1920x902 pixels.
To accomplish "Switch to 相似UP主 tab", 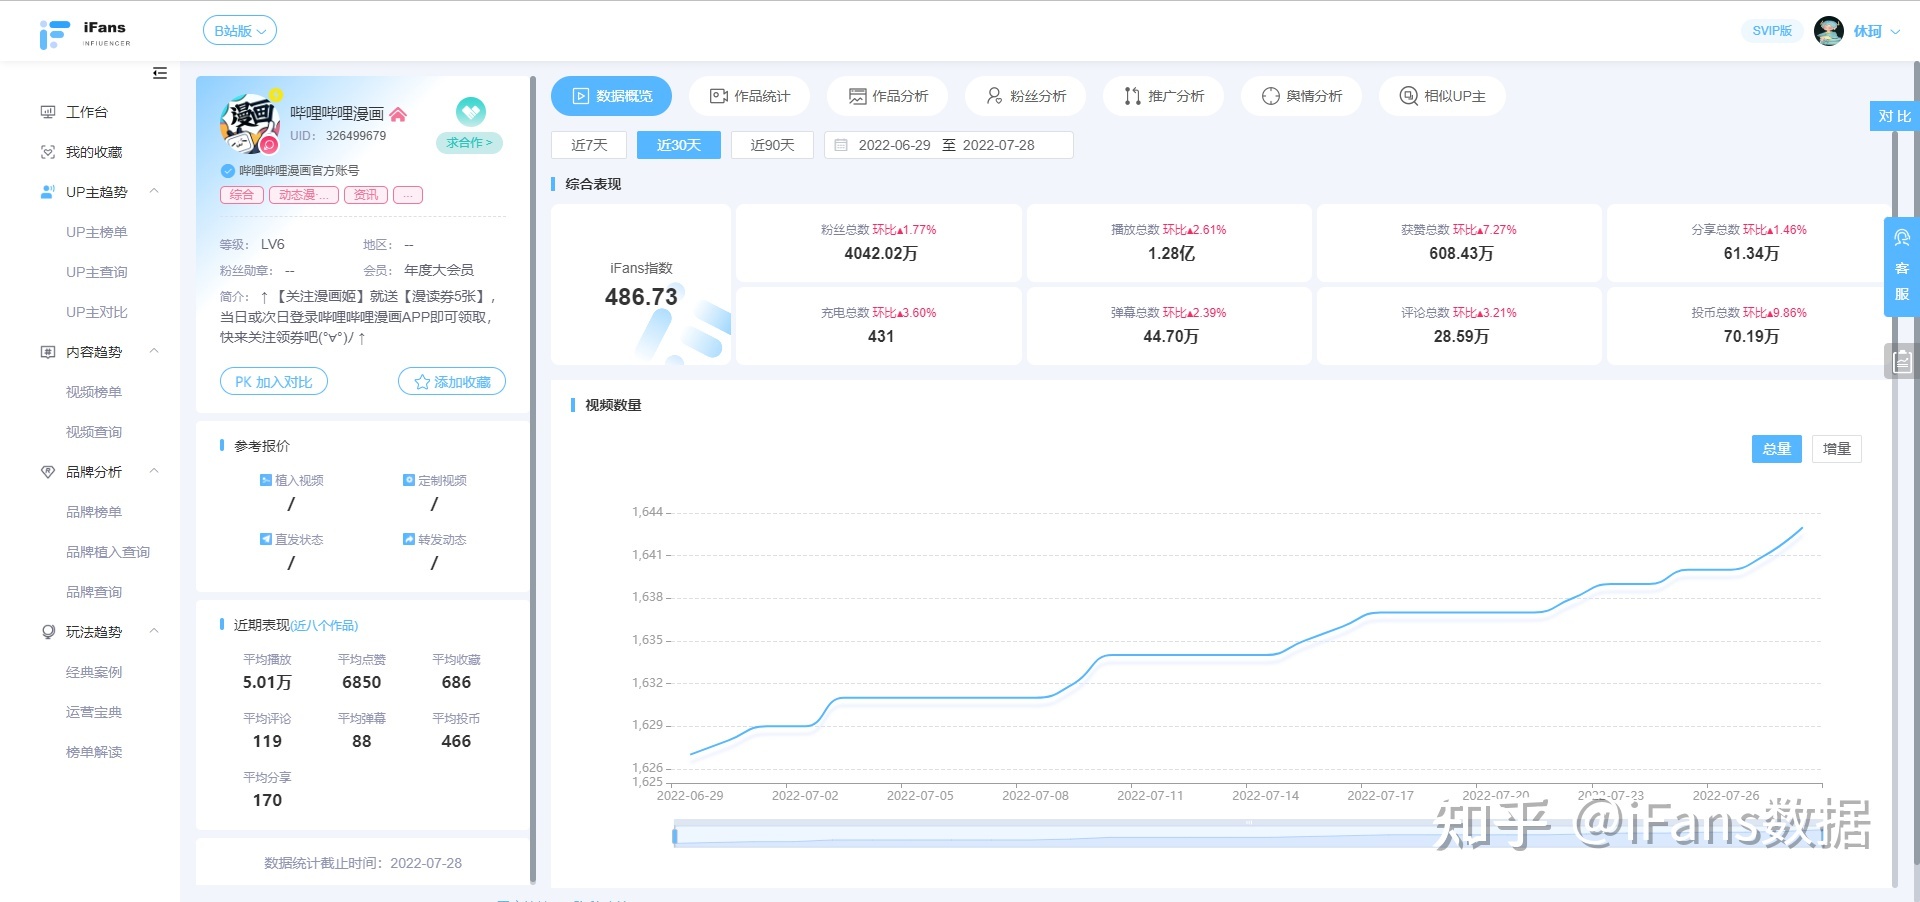I will click(x=1442, y=96).
